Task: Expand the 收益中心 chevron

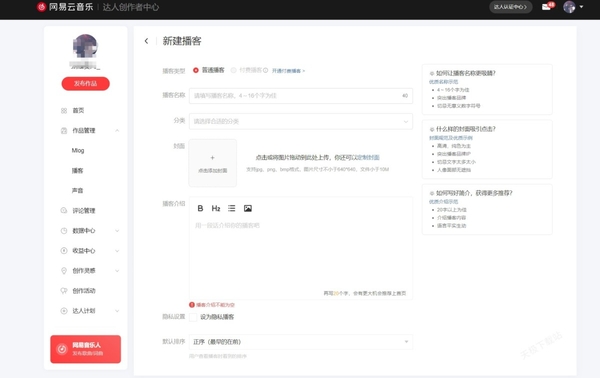Action: (117, 251)
